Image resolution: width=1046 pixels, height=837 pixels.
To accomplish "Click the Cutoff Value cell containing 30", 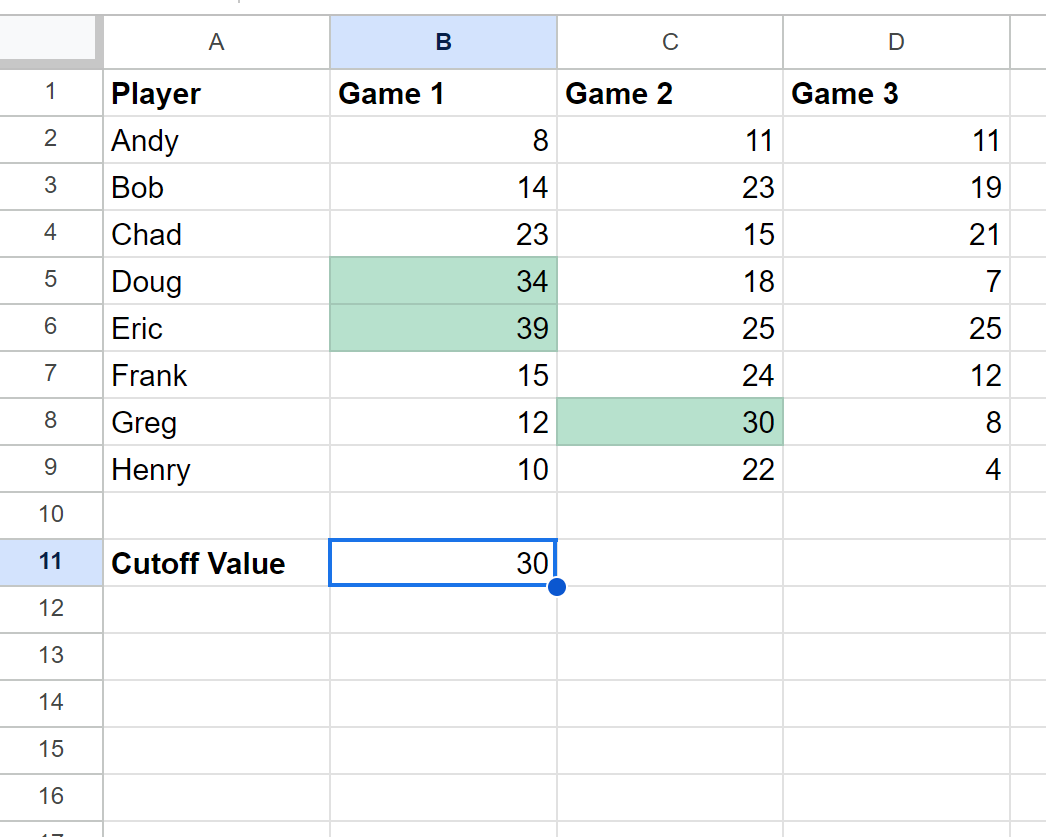I will point(443,563).
